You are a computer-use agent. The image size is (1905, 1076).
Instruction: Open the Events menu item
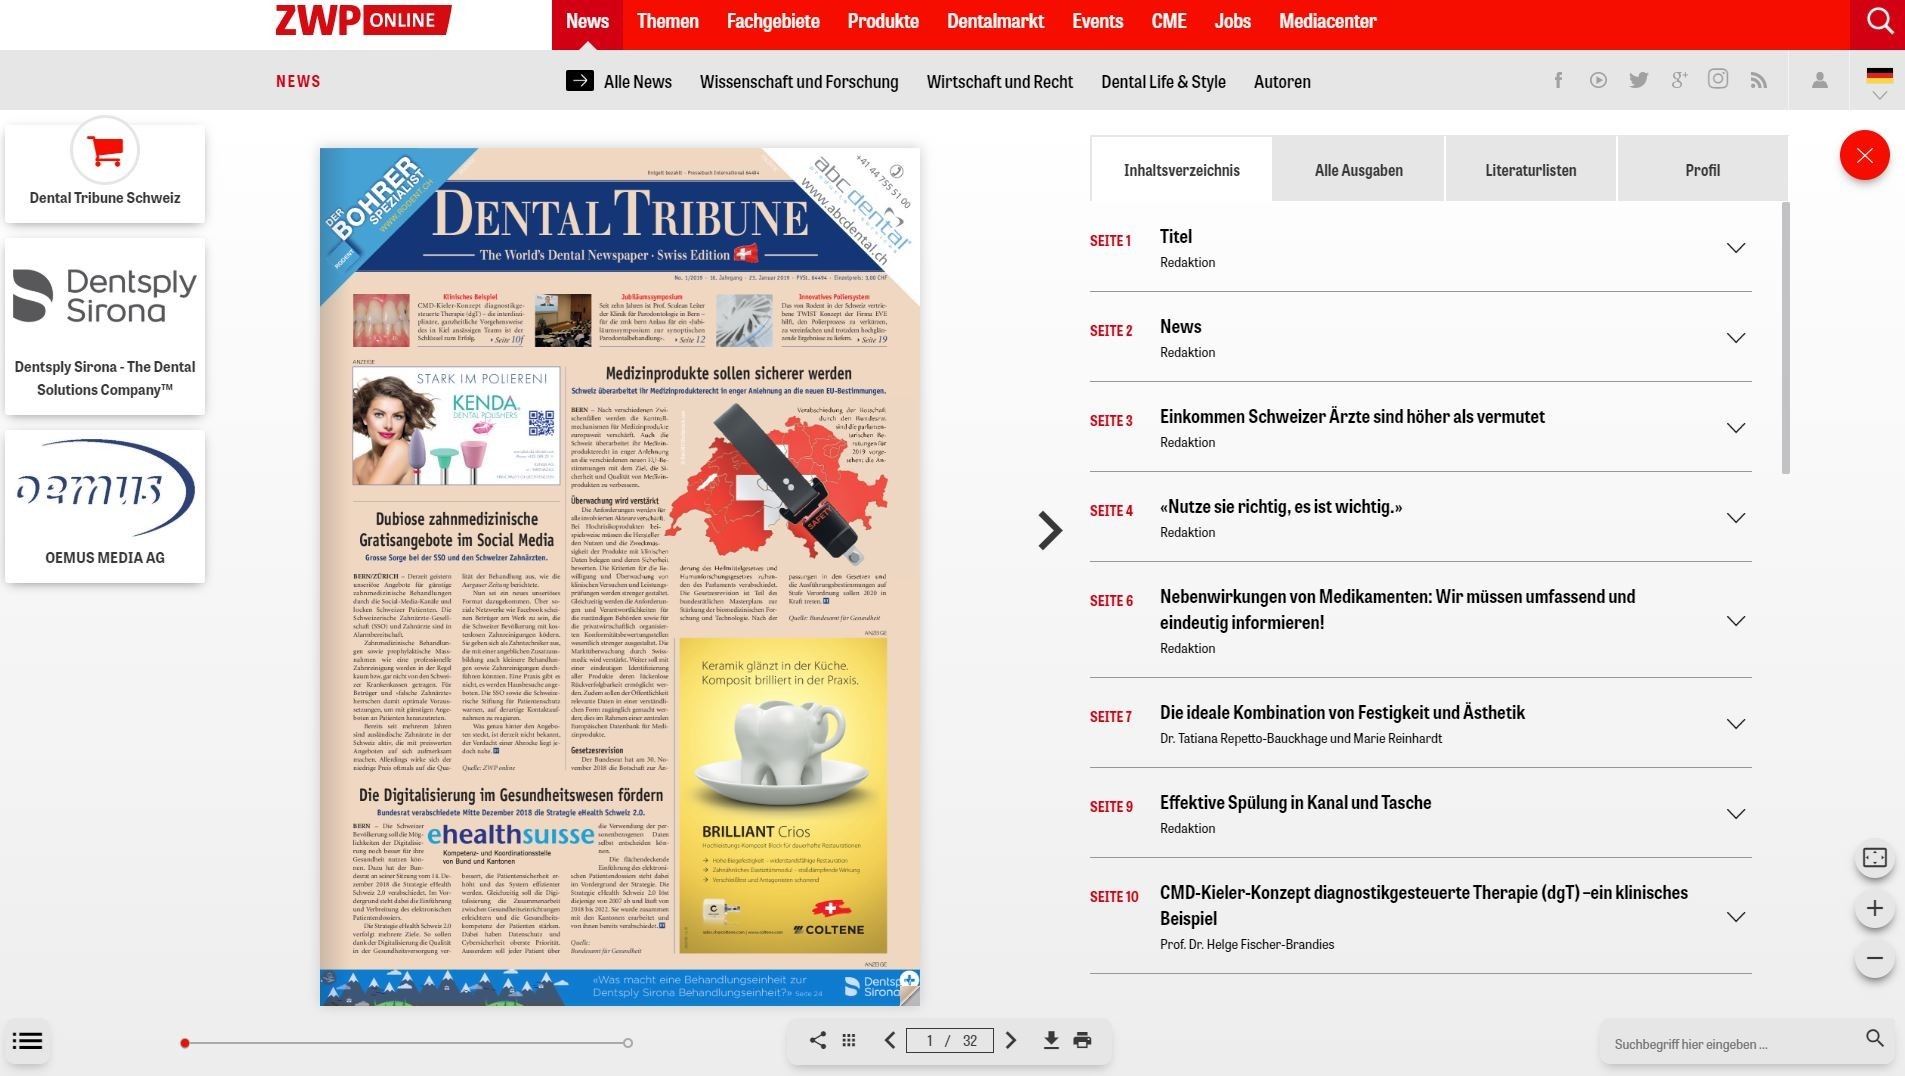1097,21
